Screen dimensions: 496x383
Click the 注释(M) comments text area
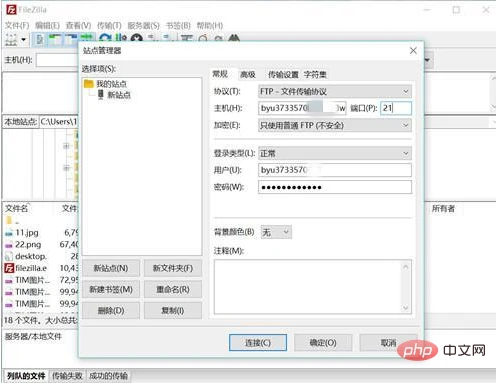pyautogui.click(x=313, y=287)
